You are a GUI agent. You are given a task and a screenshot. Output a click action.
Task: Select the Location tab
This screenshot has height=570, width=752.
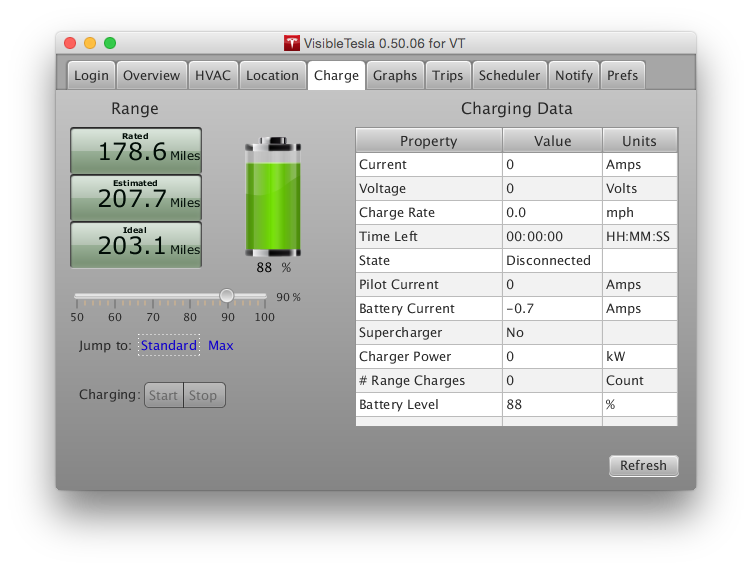coord(272,75)
